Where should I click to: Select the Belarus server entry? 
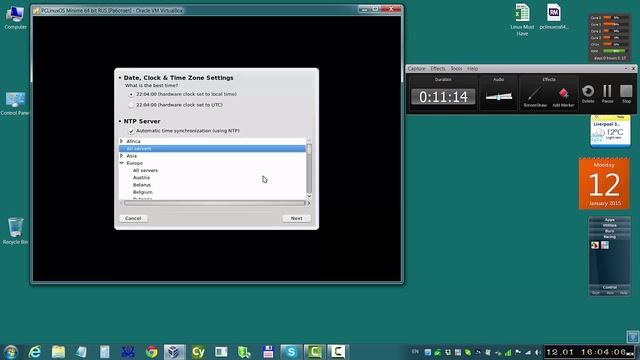click(x=142, y=185)
